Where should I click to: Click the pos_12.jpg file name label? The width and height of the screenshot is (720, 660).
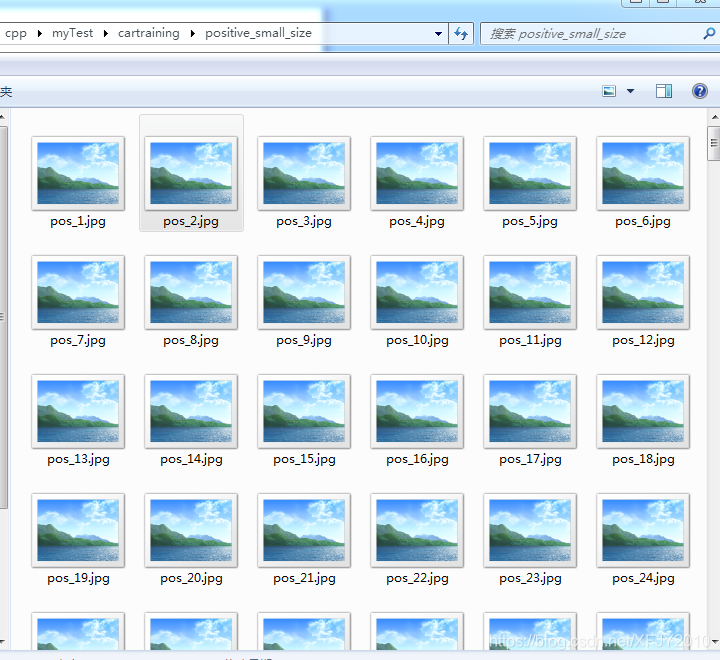tap(643, 340)
